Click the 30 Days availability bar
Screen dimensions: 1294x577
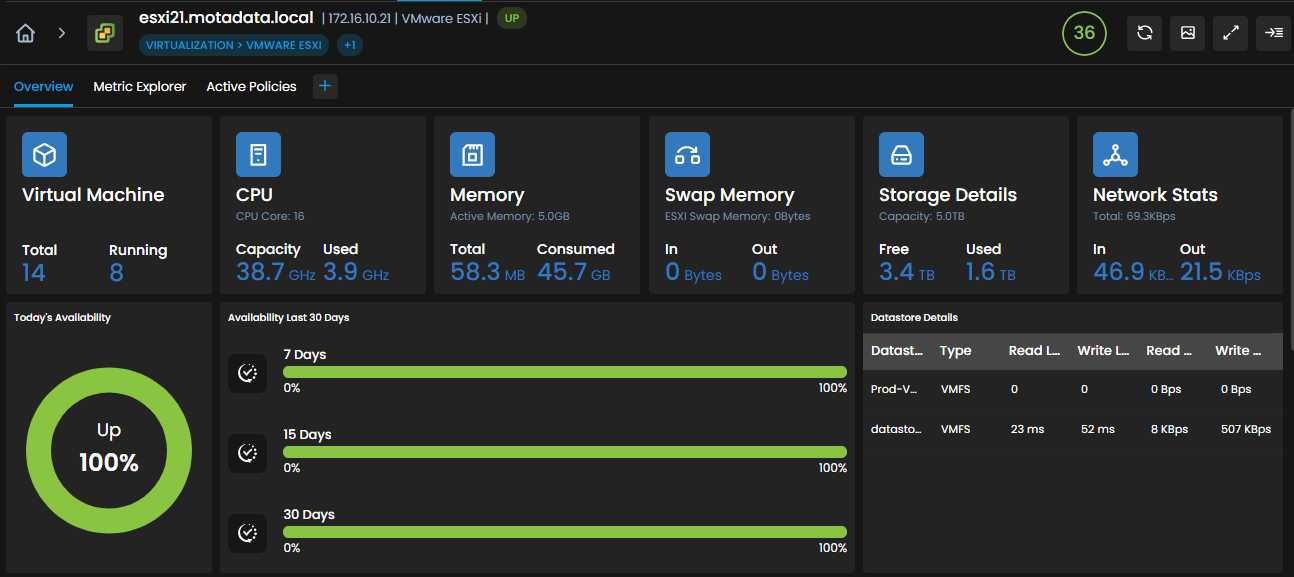point(565,532)
